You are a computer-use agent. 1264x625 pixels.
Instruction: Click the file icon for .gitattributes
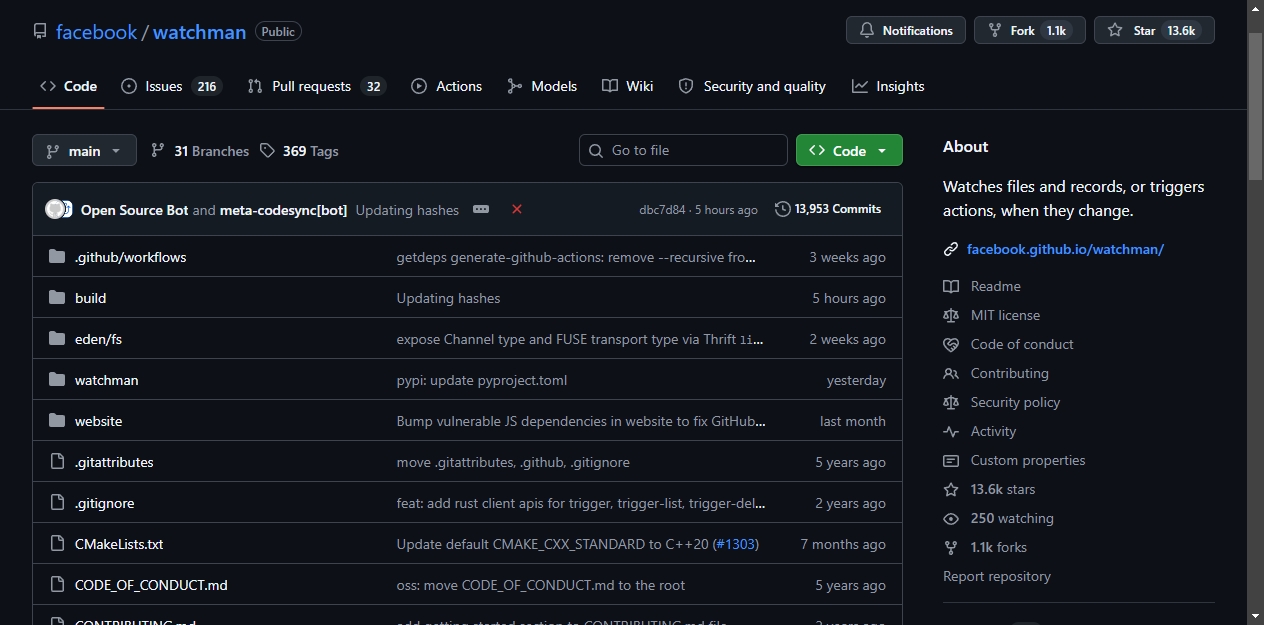[57, 462]
